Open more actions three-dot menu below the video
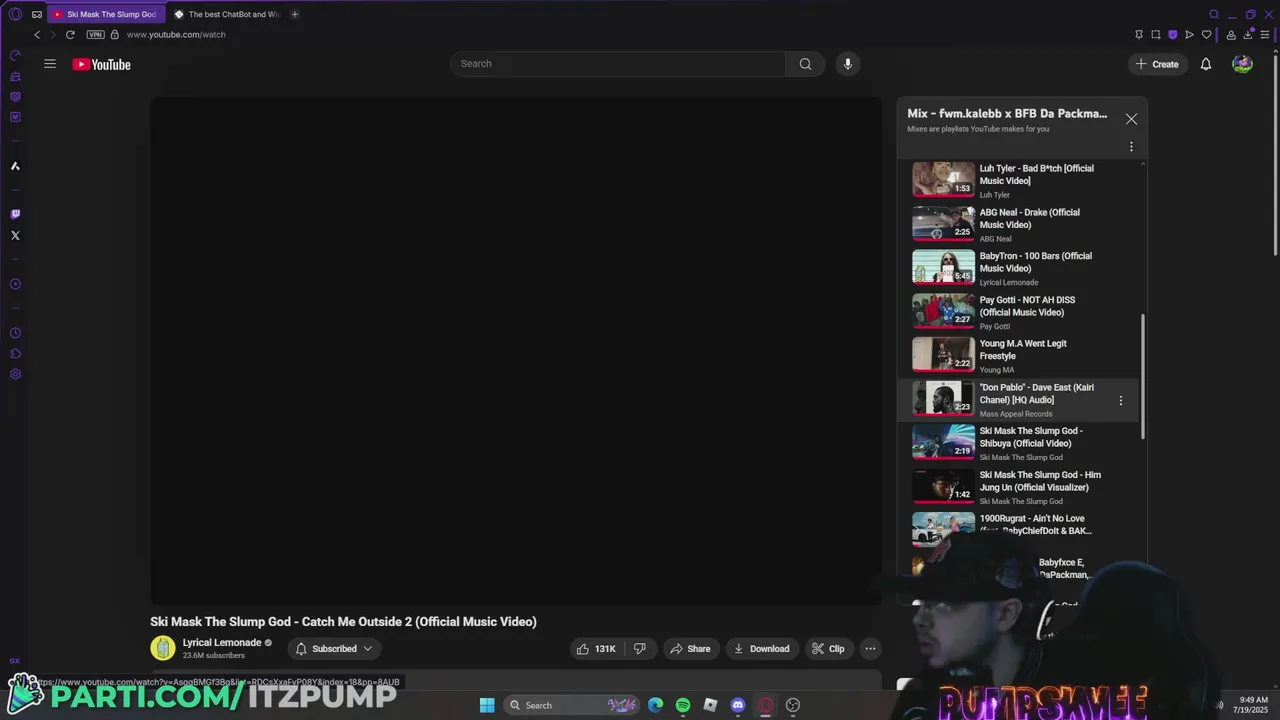The height and width of the screenshot is (720, 1280). (x=870, y=649)
